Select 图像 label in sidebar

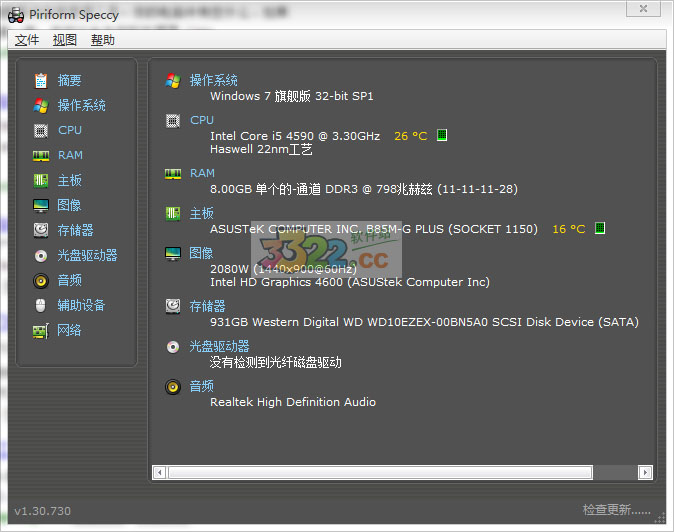69,205
